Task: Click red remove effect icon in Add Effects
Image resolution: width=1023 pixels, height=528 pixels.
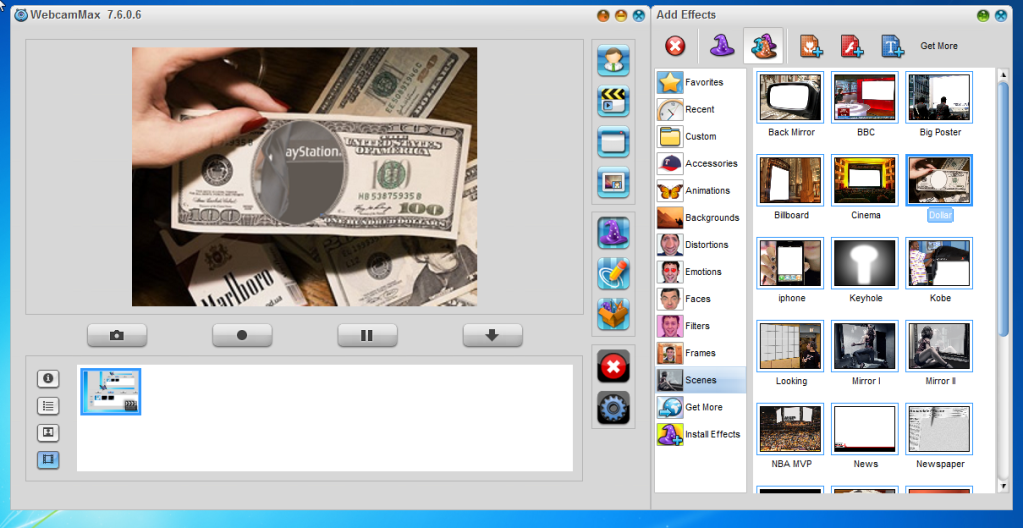Action: point(675,46)
